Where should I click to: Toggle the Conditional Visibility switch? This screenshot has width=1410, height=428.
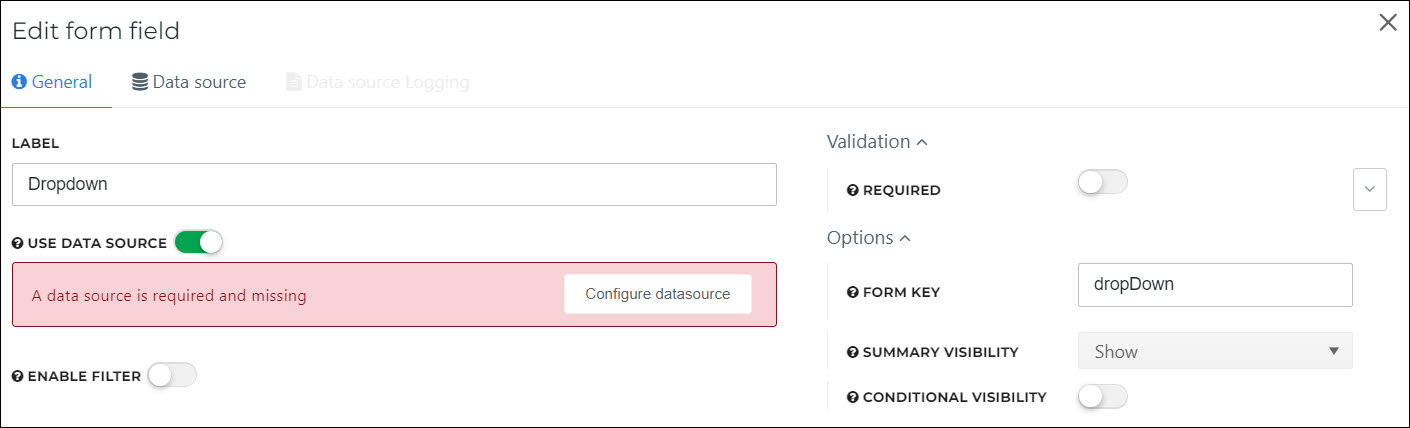(1102, 396)
